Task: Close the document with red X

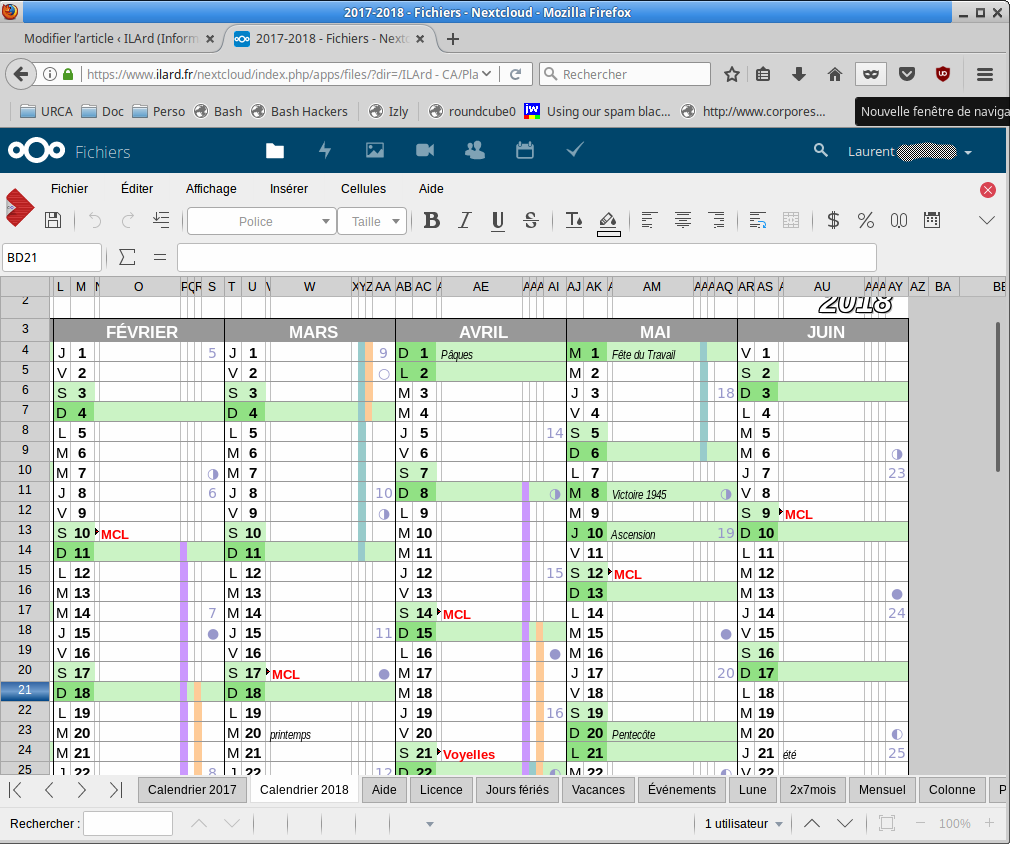Action: point(987,189)
